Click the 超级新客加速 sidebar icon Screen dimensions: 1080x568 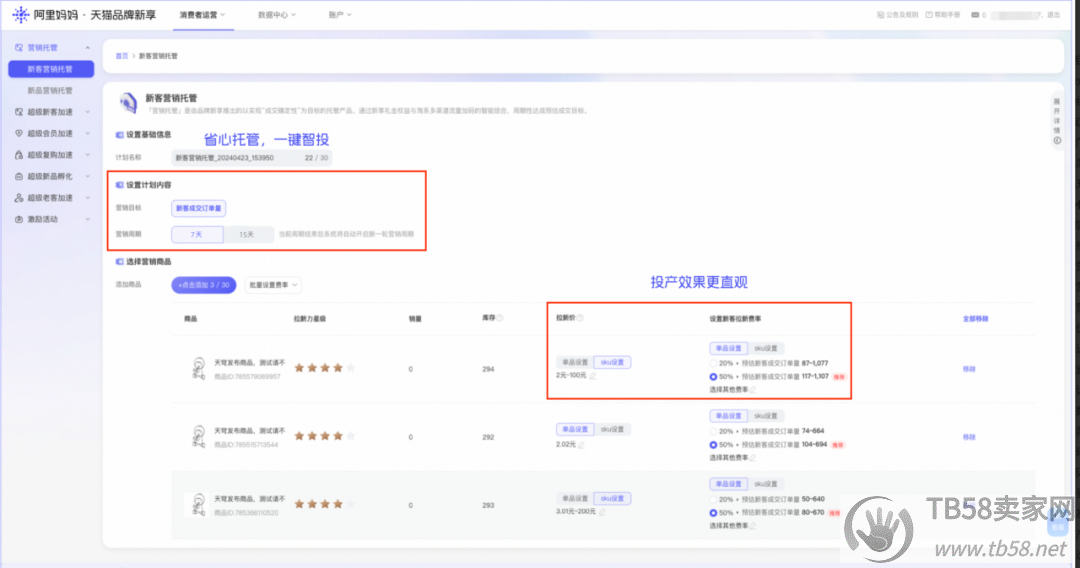19,112
